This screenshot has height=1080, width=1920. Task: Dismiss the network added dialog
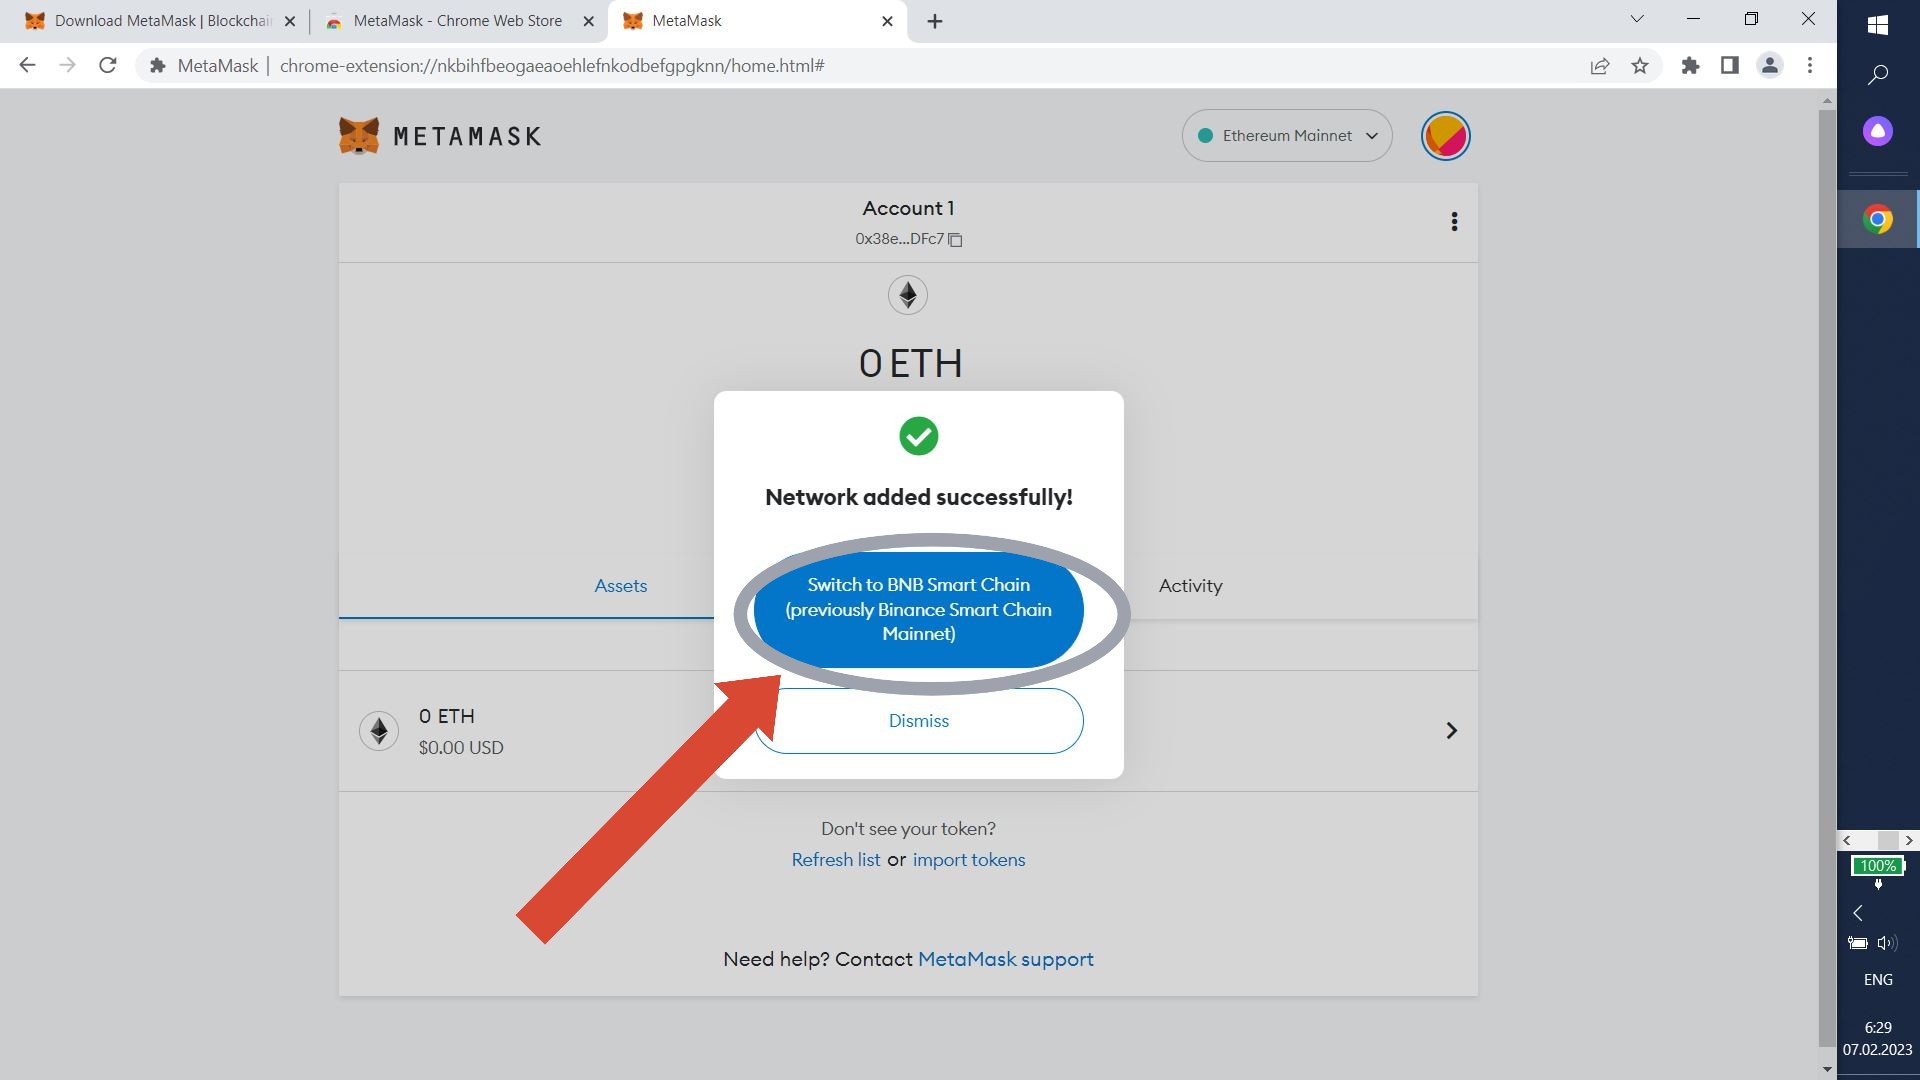click(x=918, y=721)
